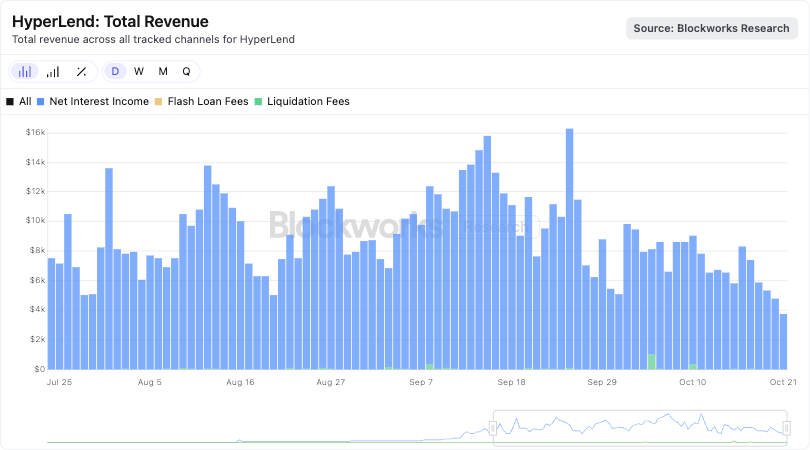Click the $12k y-axis label
The image size is (810, 450).
click(x=36, y=191)
